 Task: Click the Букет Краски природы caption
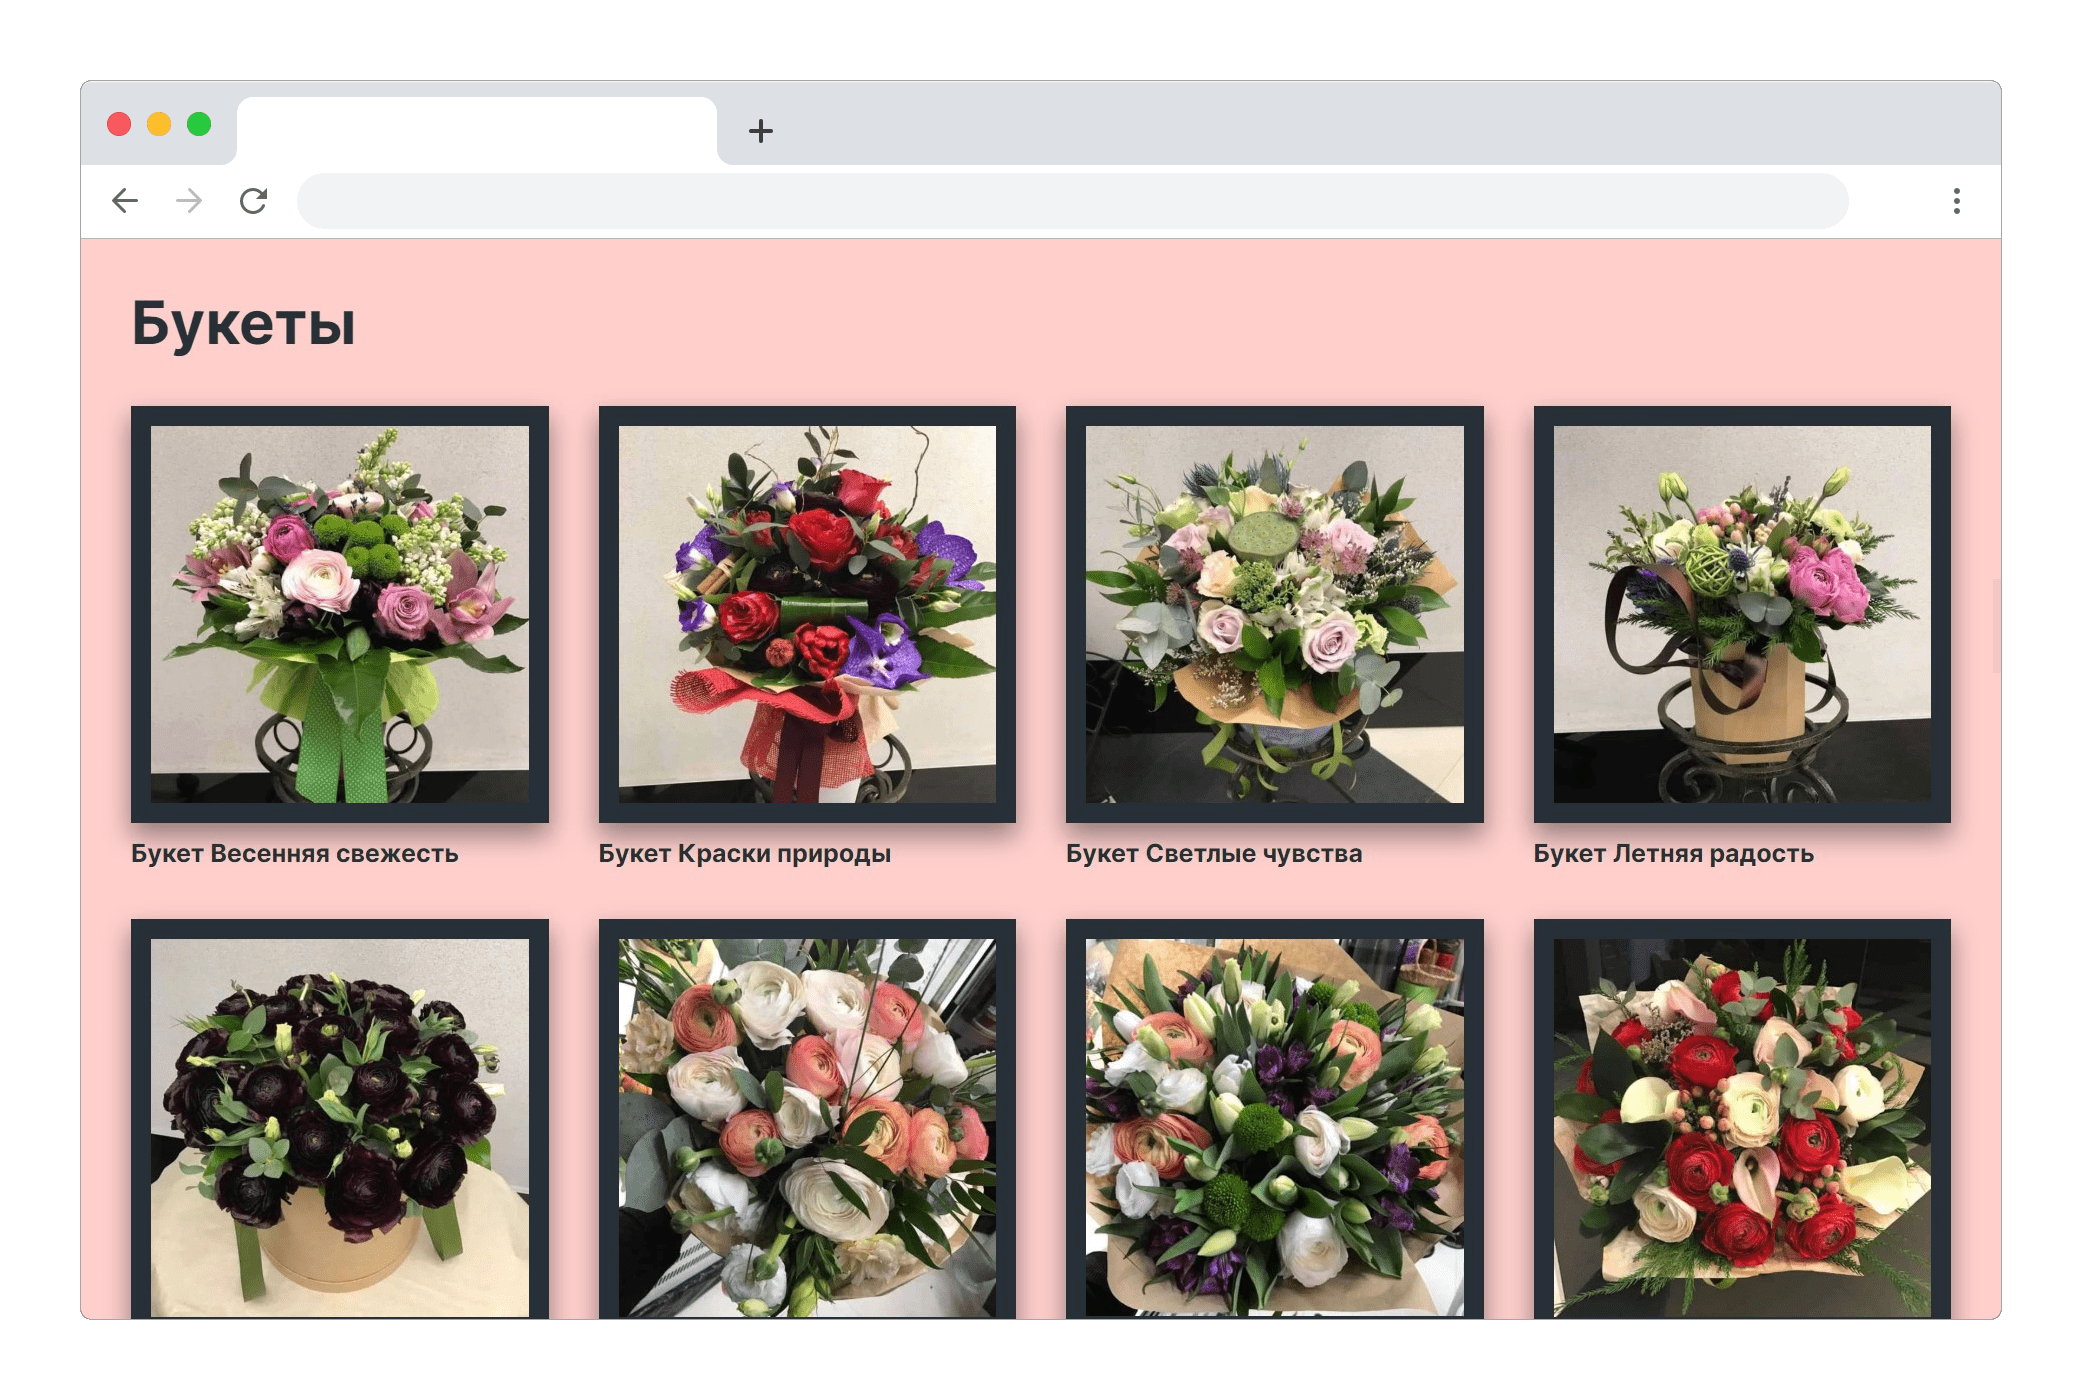(x=745, y=854)
